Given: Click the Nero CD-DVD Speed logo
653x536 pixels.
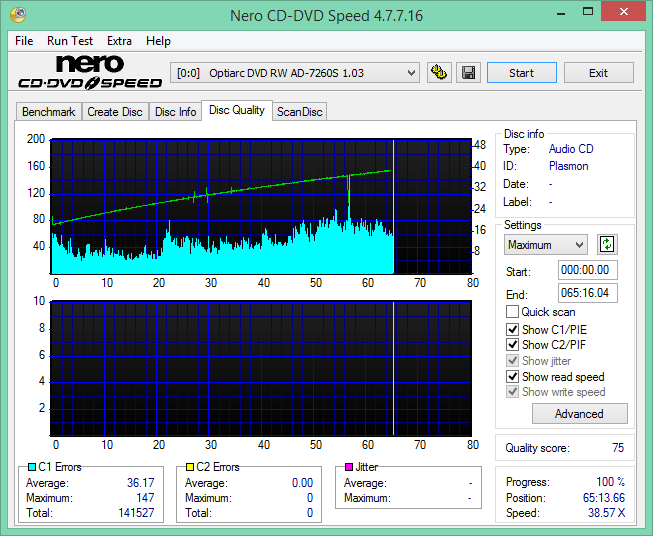Looking at the screenshot, I should pyautogui.click(x=90, y=72).
